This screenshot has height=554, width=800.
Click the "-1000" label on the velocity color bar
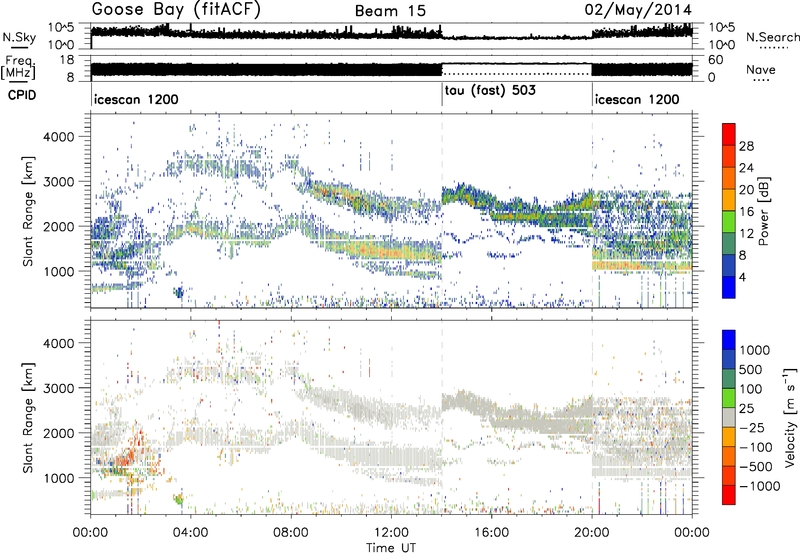click(759, 486)
